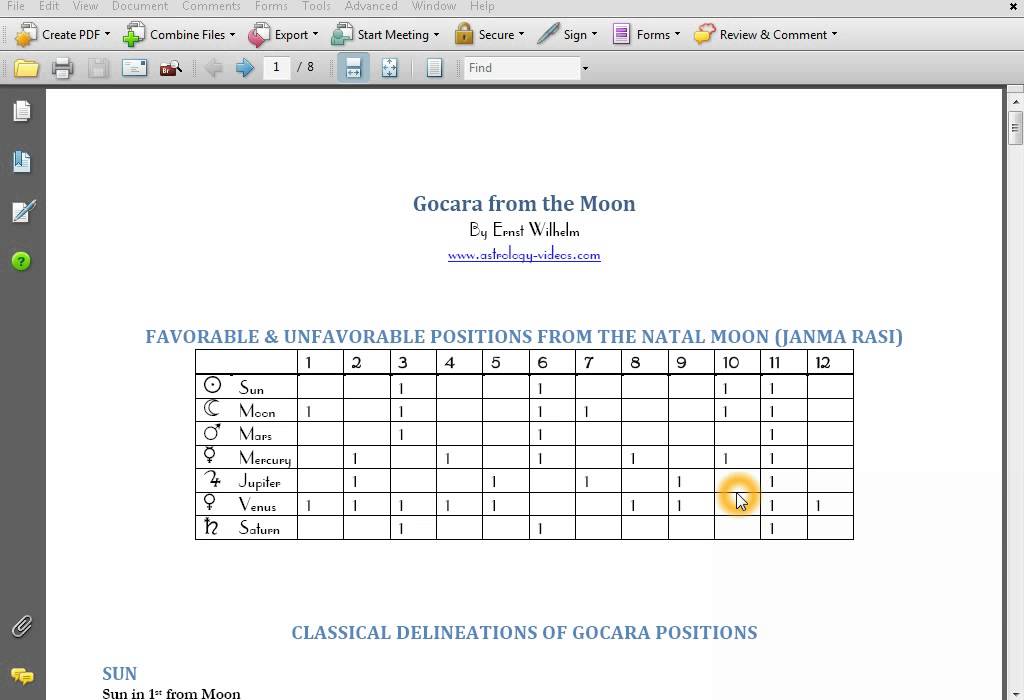Click the page number input field
The image size is (1024, 700).
(x=276, y=67)
